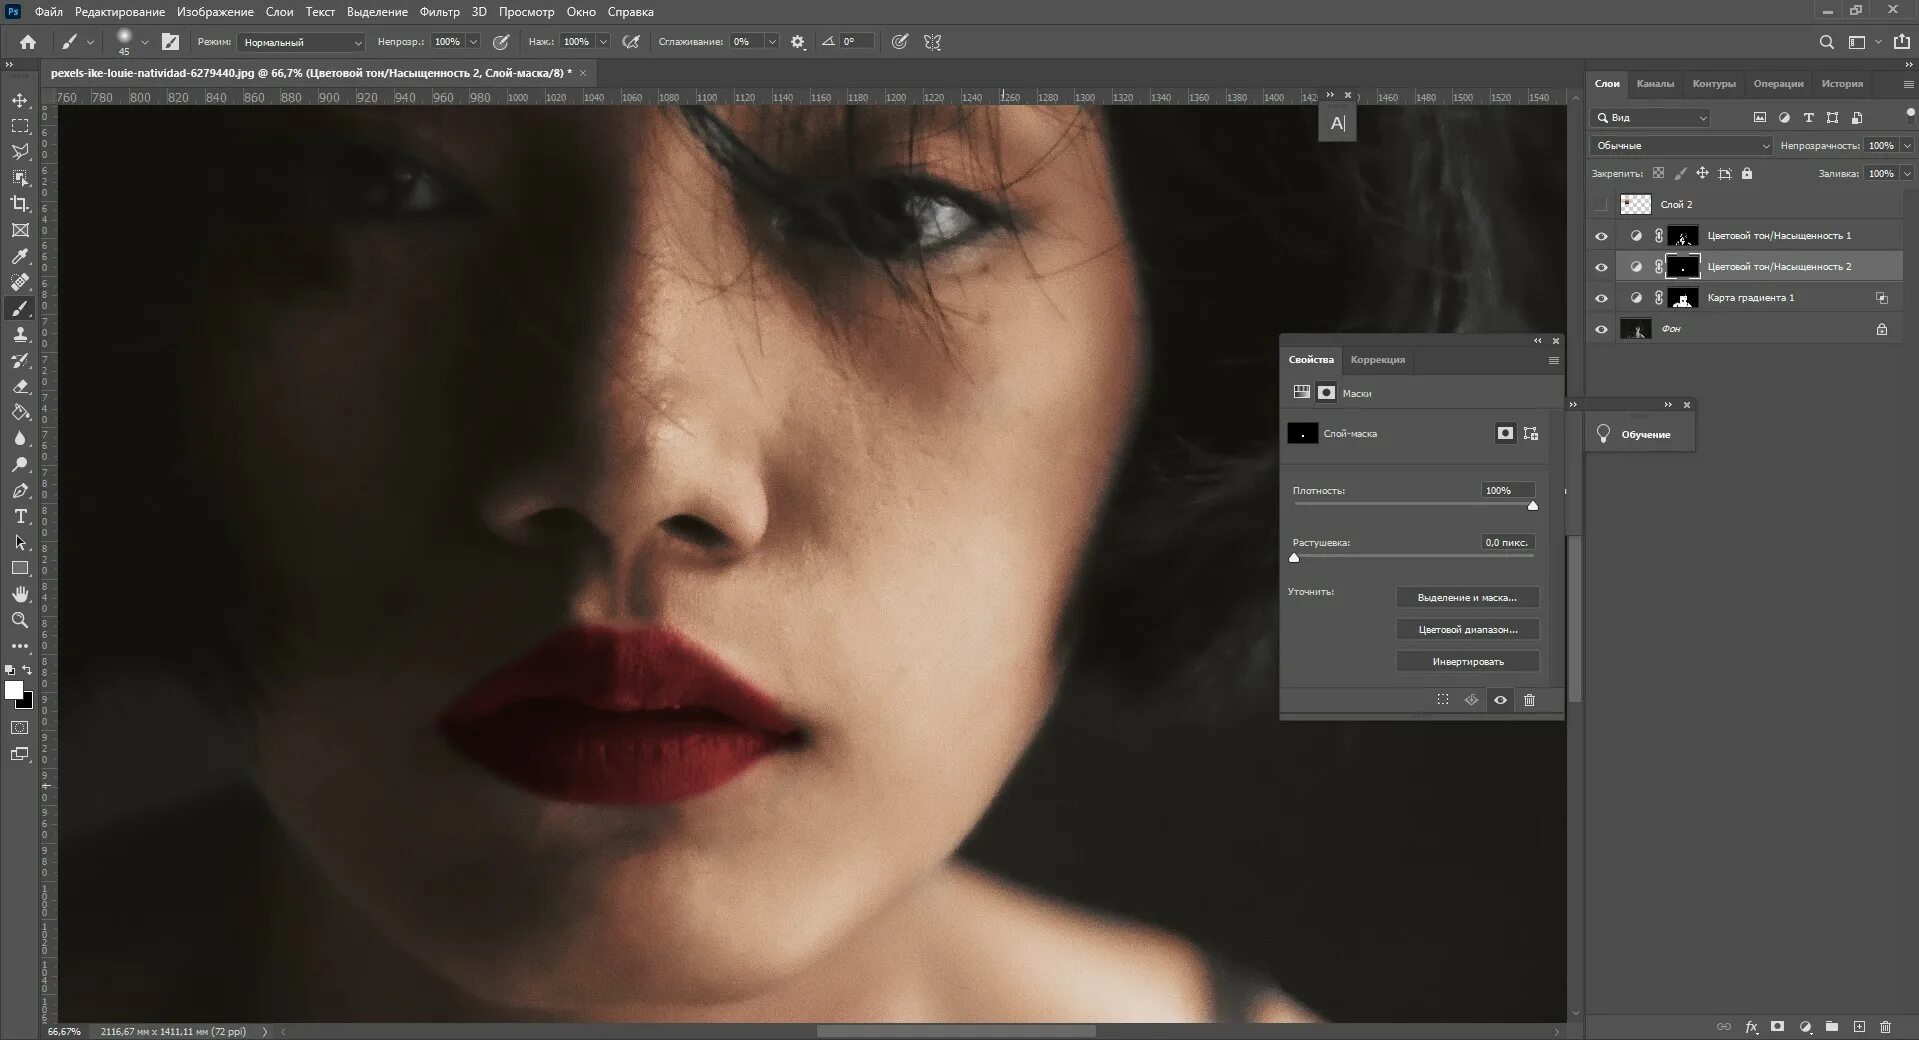Screen dimensions: 1919x1040
Task: Switch to Каналы tab
Action: point(1655,84)
